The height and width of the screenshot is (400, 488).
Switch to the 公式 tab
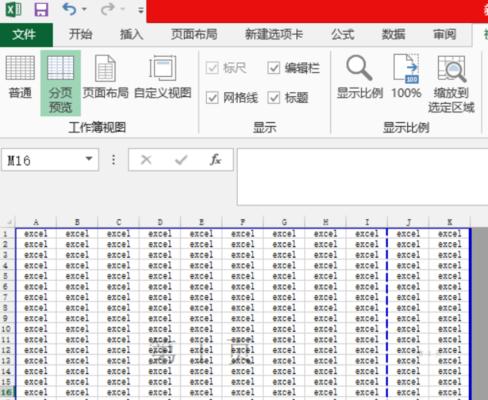pyautogui.click(x=343, y=34)
